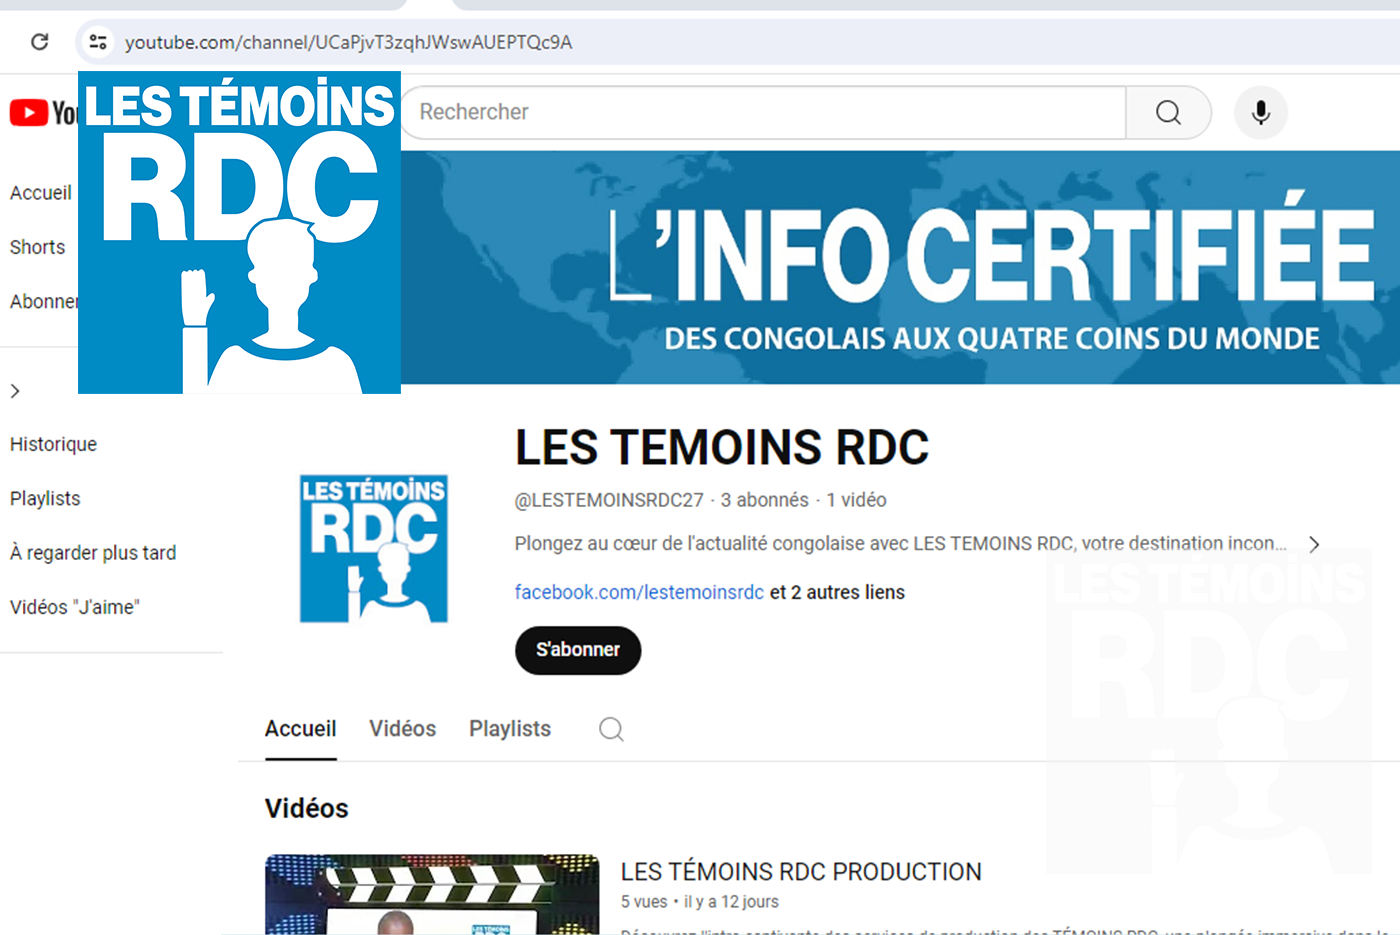Reload the page with the browser refresh icon
The width and height of the screenshot is (1400, 935).
40,42
